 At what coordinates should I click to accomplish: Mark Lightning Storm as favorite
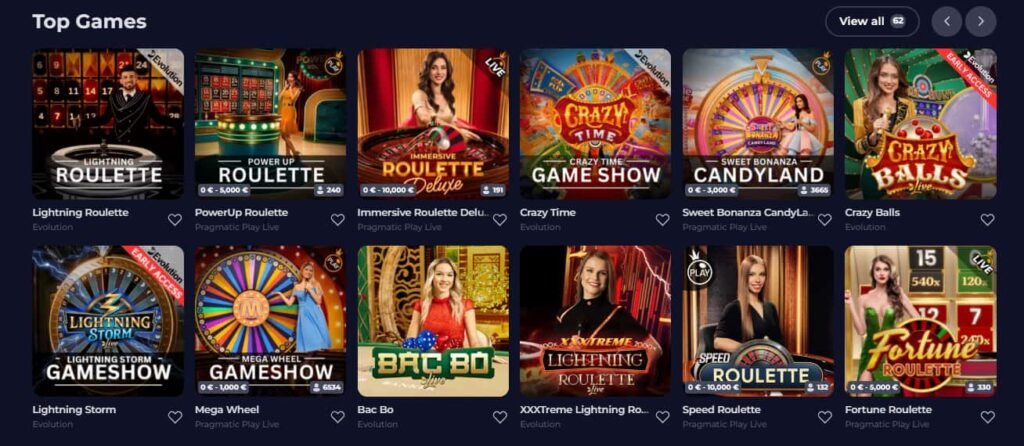[x=175, y=417]
